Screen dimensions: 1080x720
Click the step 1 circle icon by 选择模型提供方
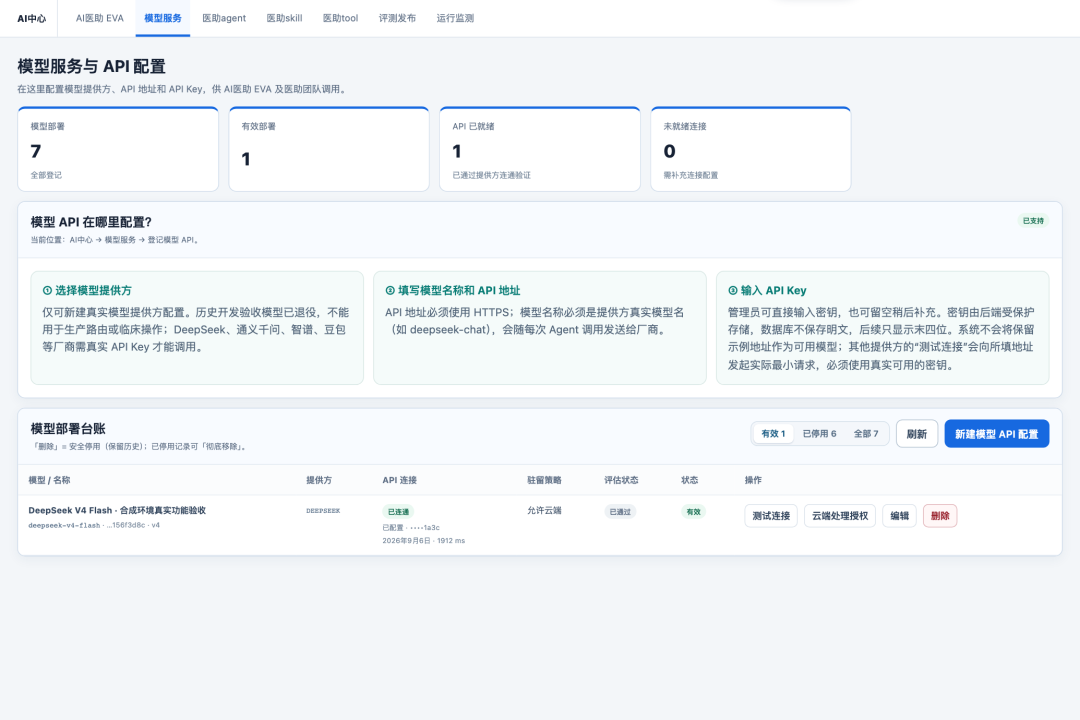[48, 291]
